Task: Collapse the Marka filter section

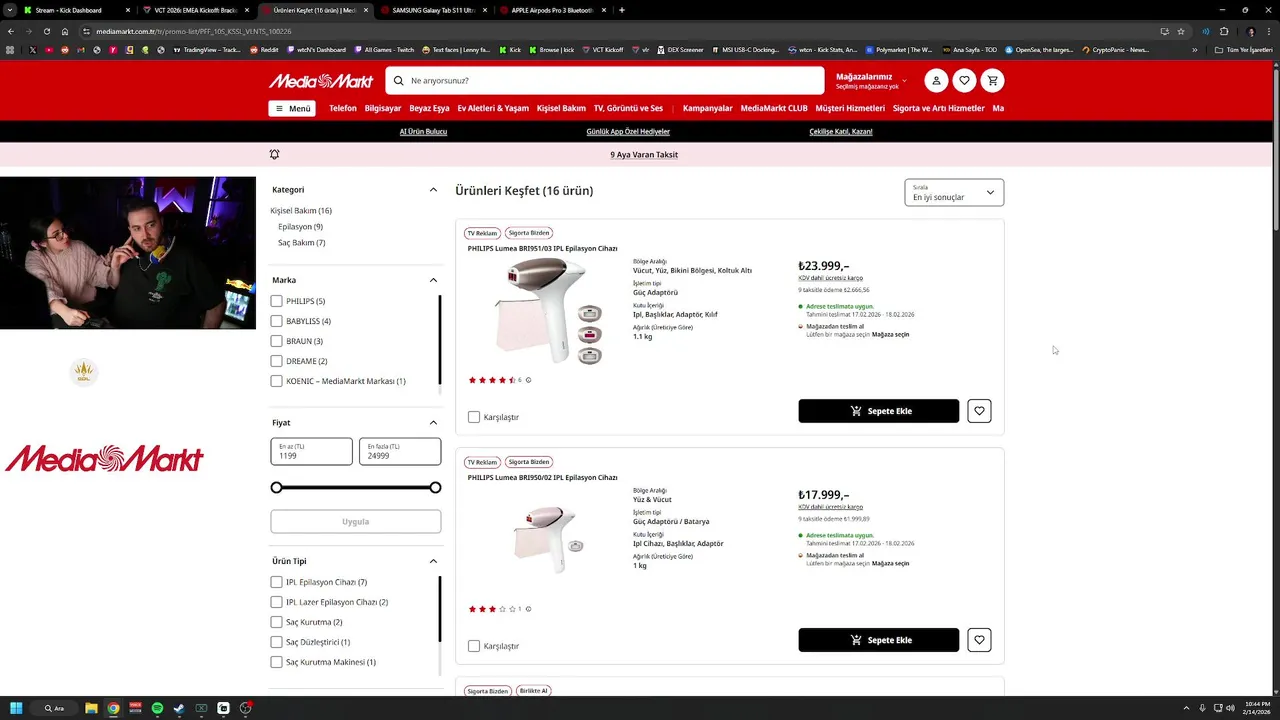Action: 433,280
